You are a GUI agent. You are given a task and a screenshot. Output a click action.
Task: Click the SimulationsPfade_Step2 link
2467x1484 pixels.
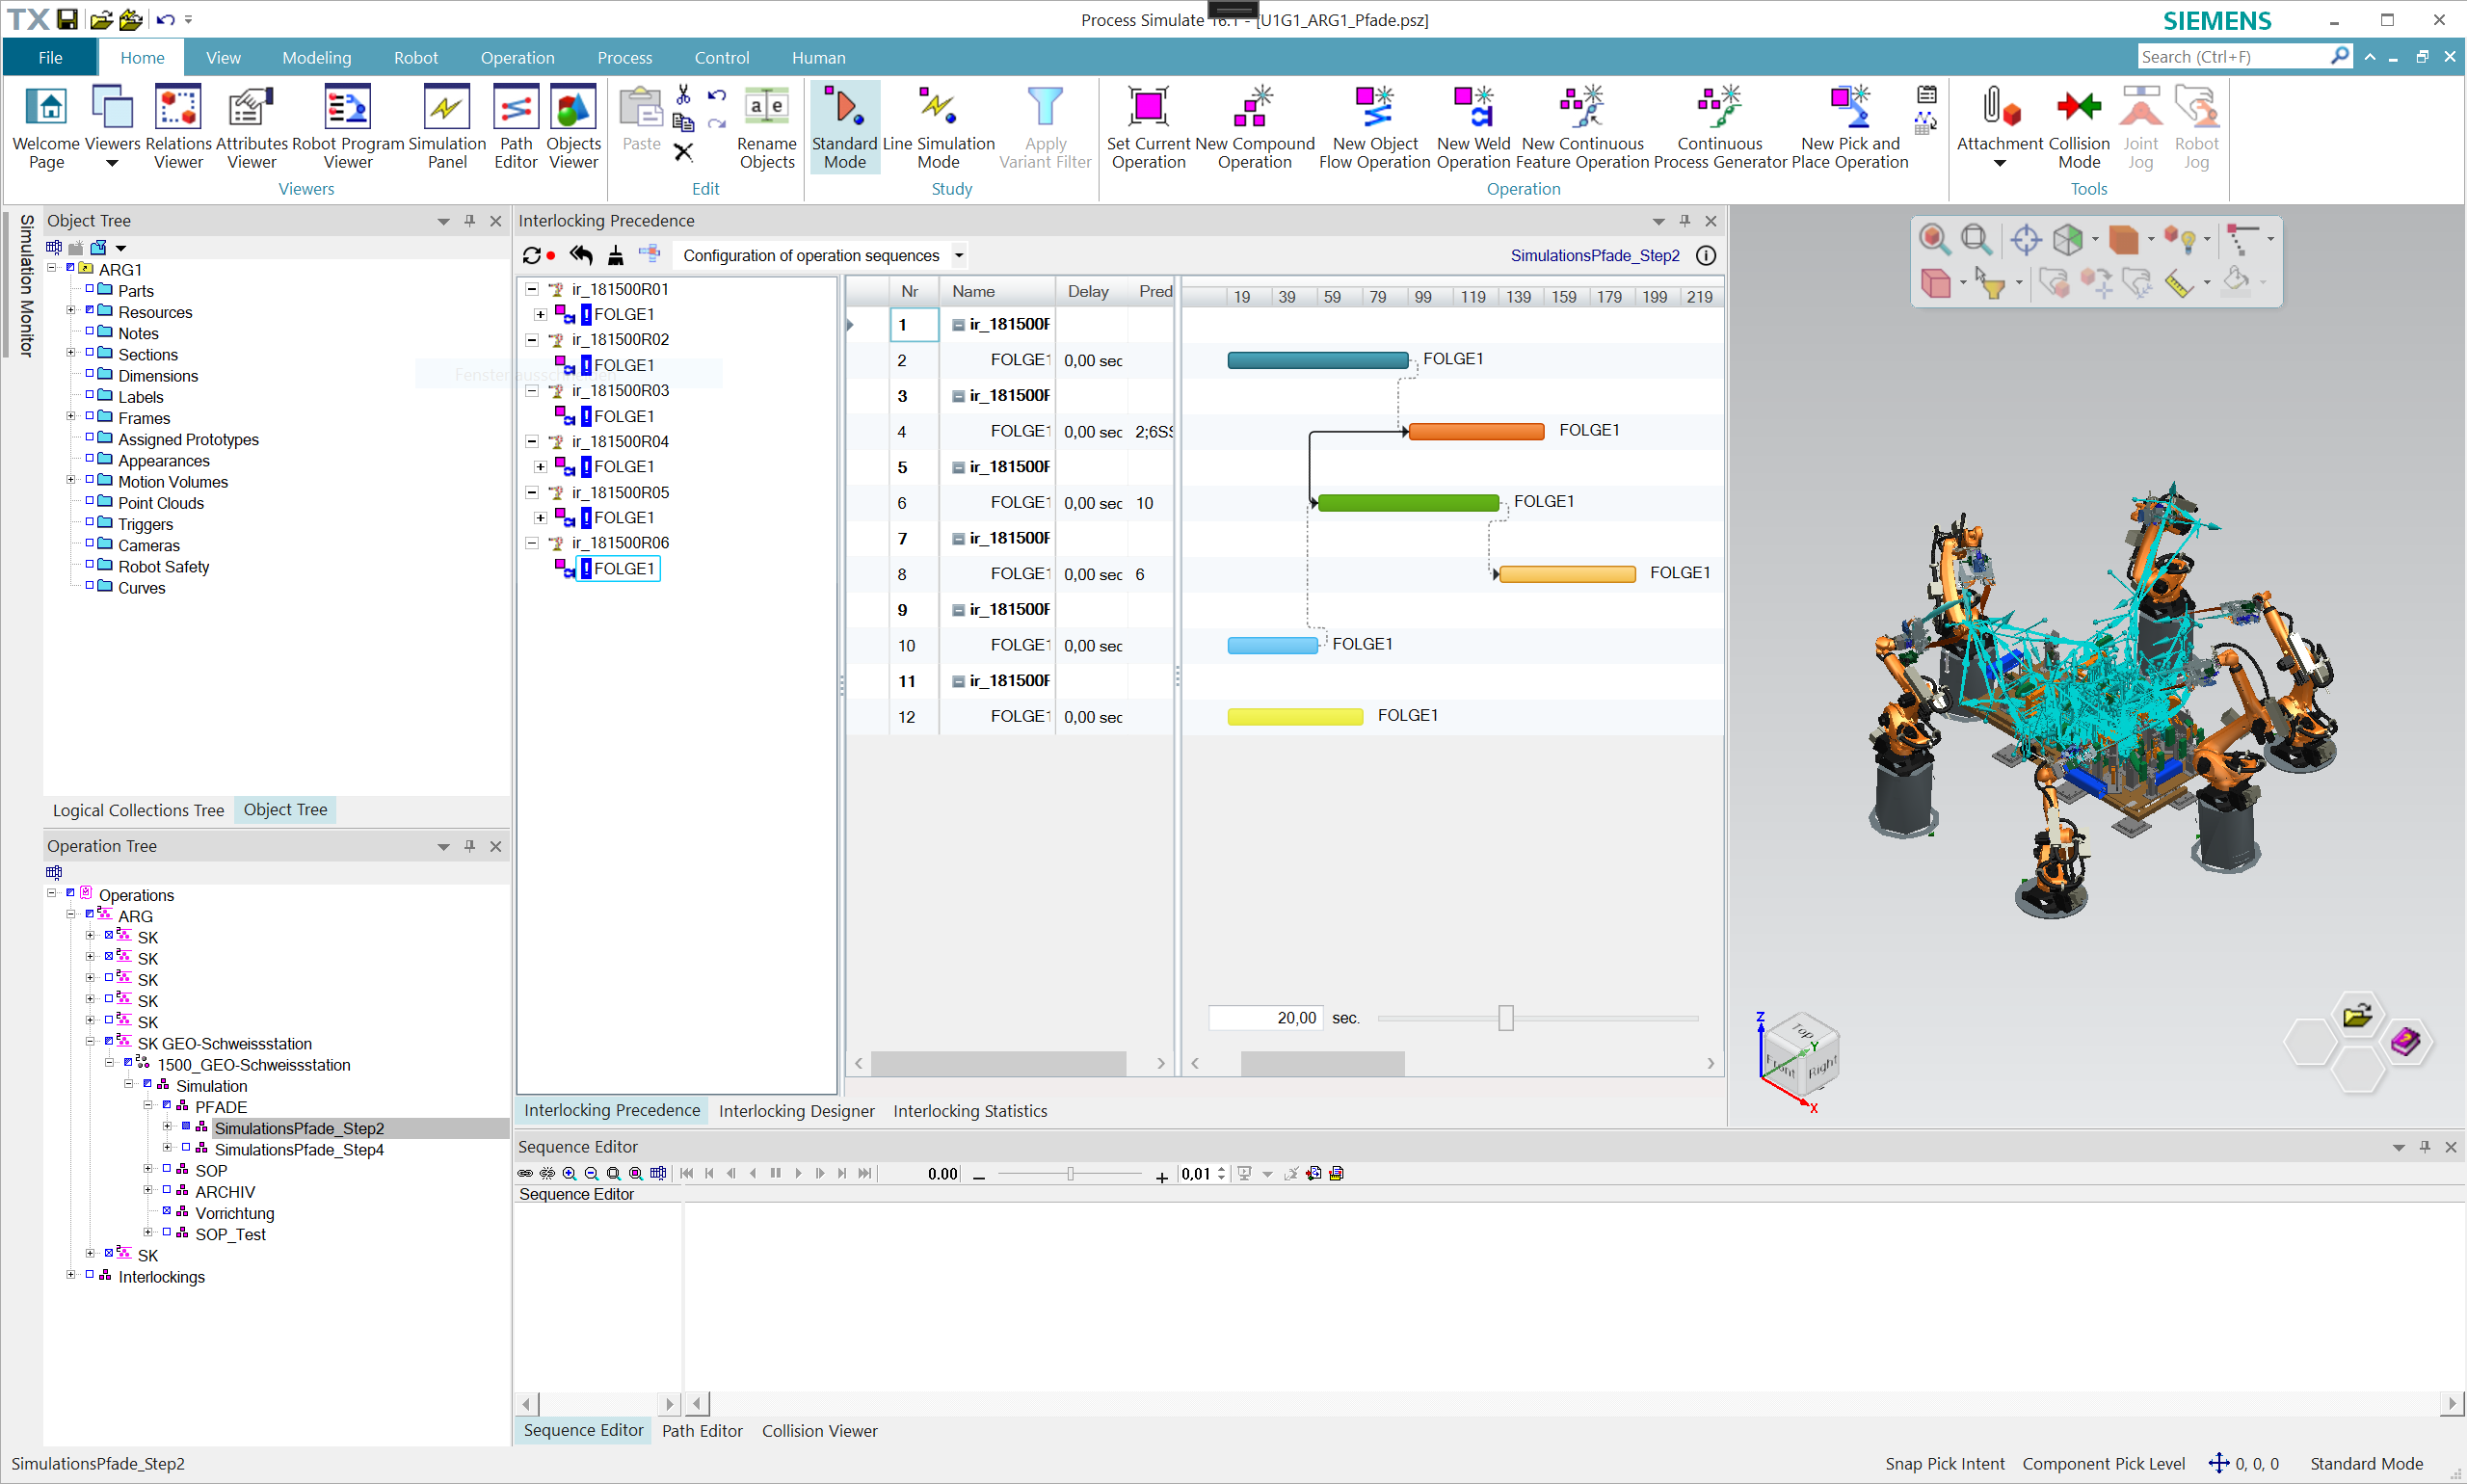(x=1595, y=256)
